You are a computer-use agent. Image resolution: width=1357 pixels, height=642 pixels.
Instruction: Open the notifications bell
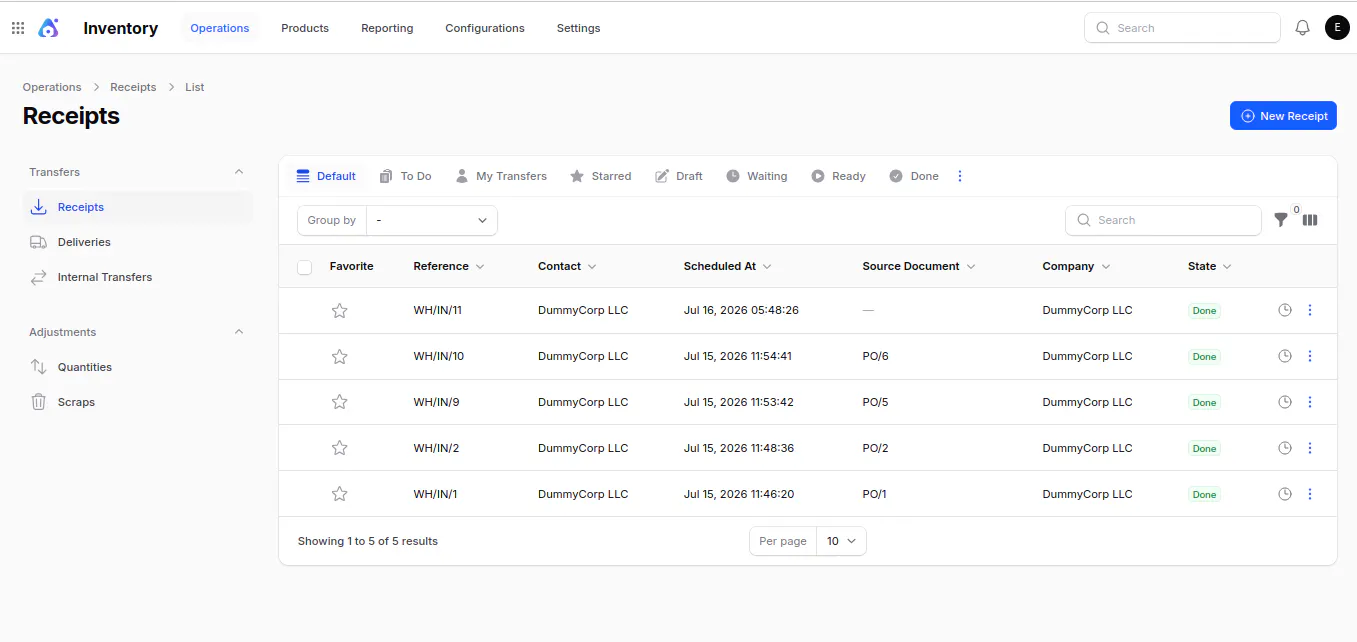[1302, 28]
